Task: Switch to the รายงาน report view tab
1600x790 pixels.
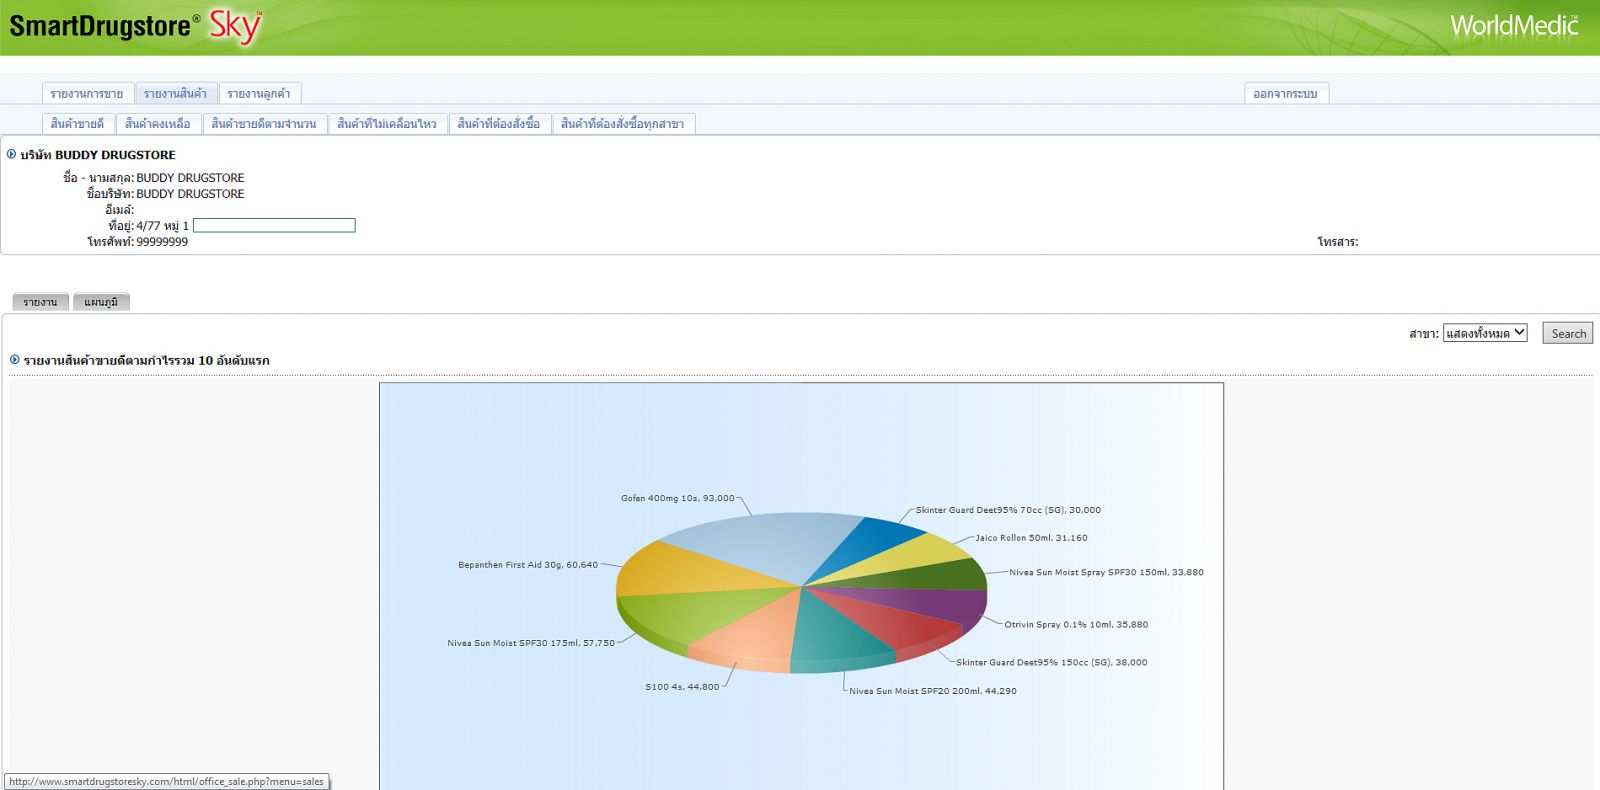Action: tap(40, 302)
